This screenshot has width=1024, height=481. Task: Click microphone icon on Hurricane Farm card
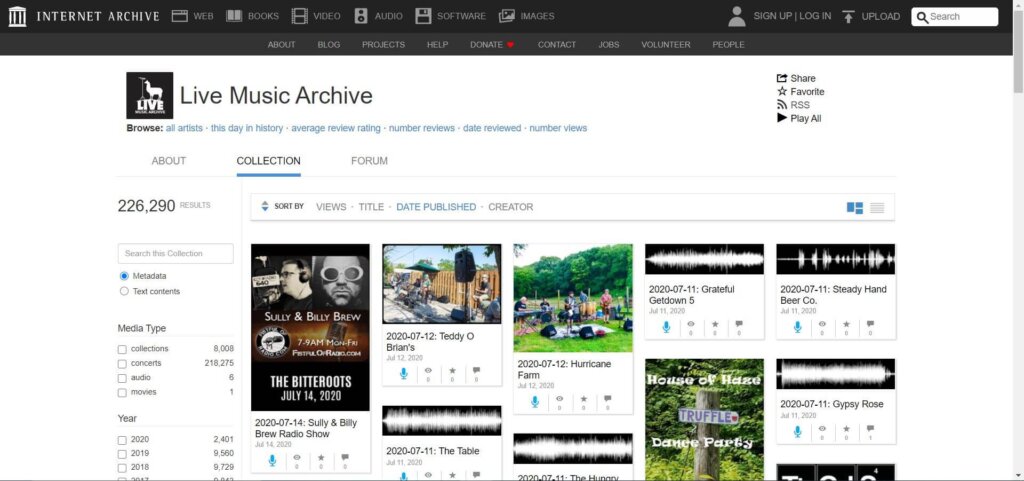click(x=535, y=401)
